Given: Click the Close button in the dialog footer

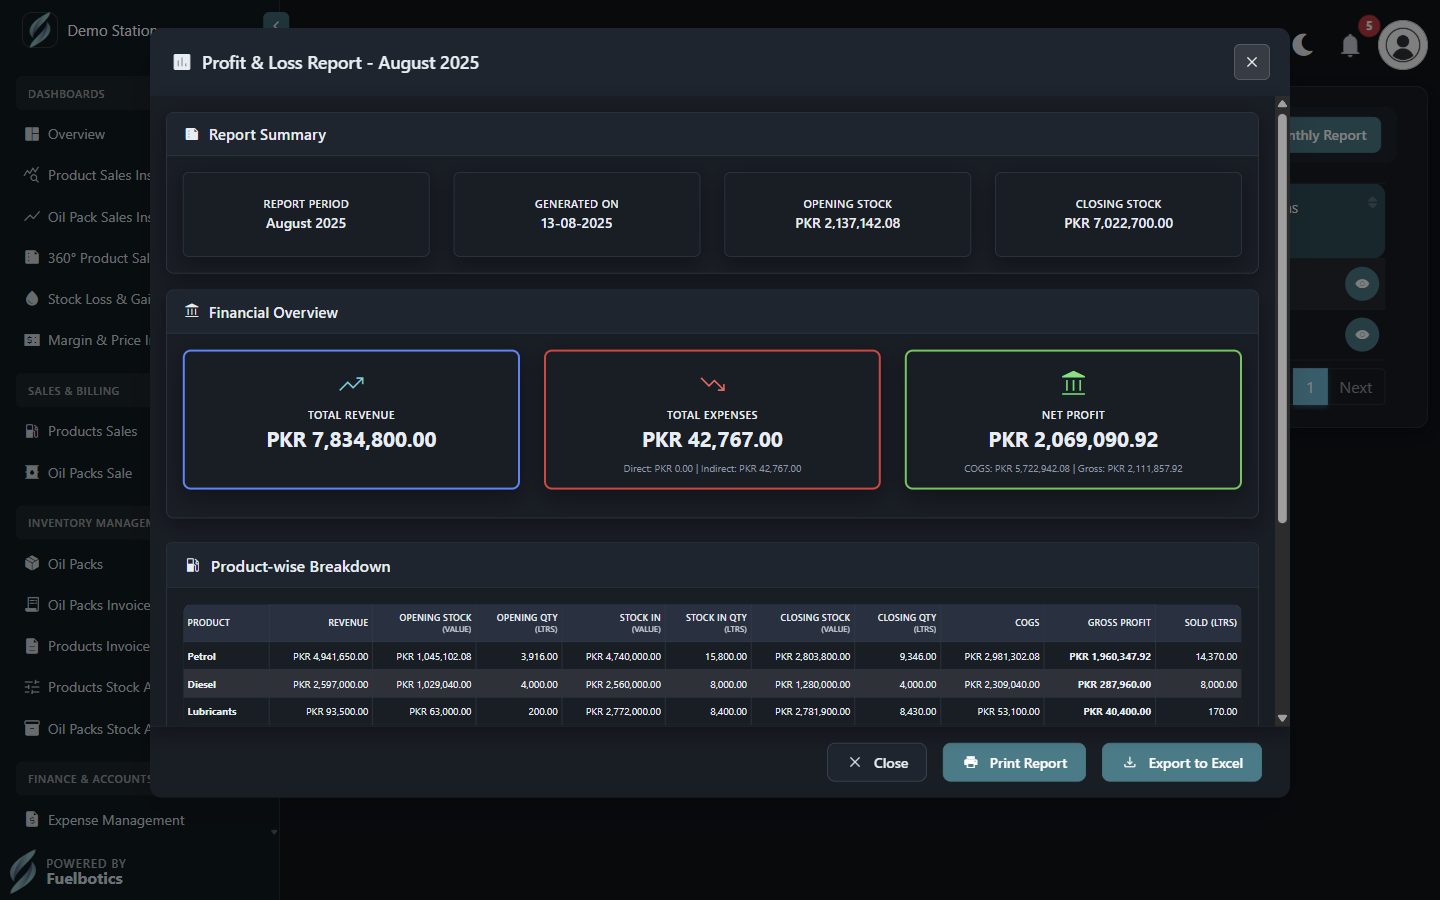Looking at the screenshot, I should coord(876,762).
